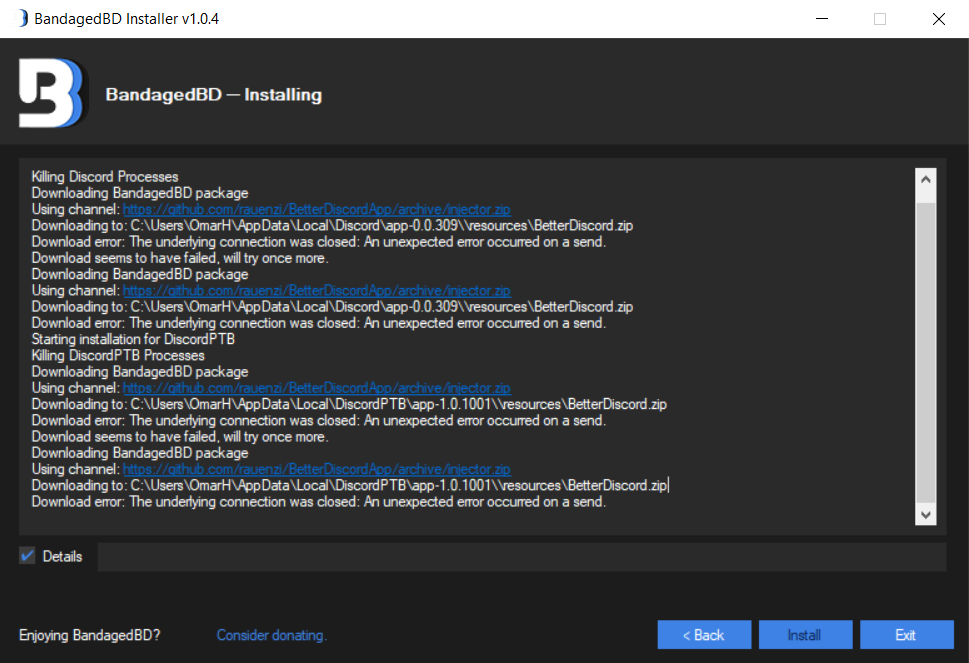Open the injector.zip link under DiscordPTB section
Screen dimensions: 969x663
(x=316, y=387)
